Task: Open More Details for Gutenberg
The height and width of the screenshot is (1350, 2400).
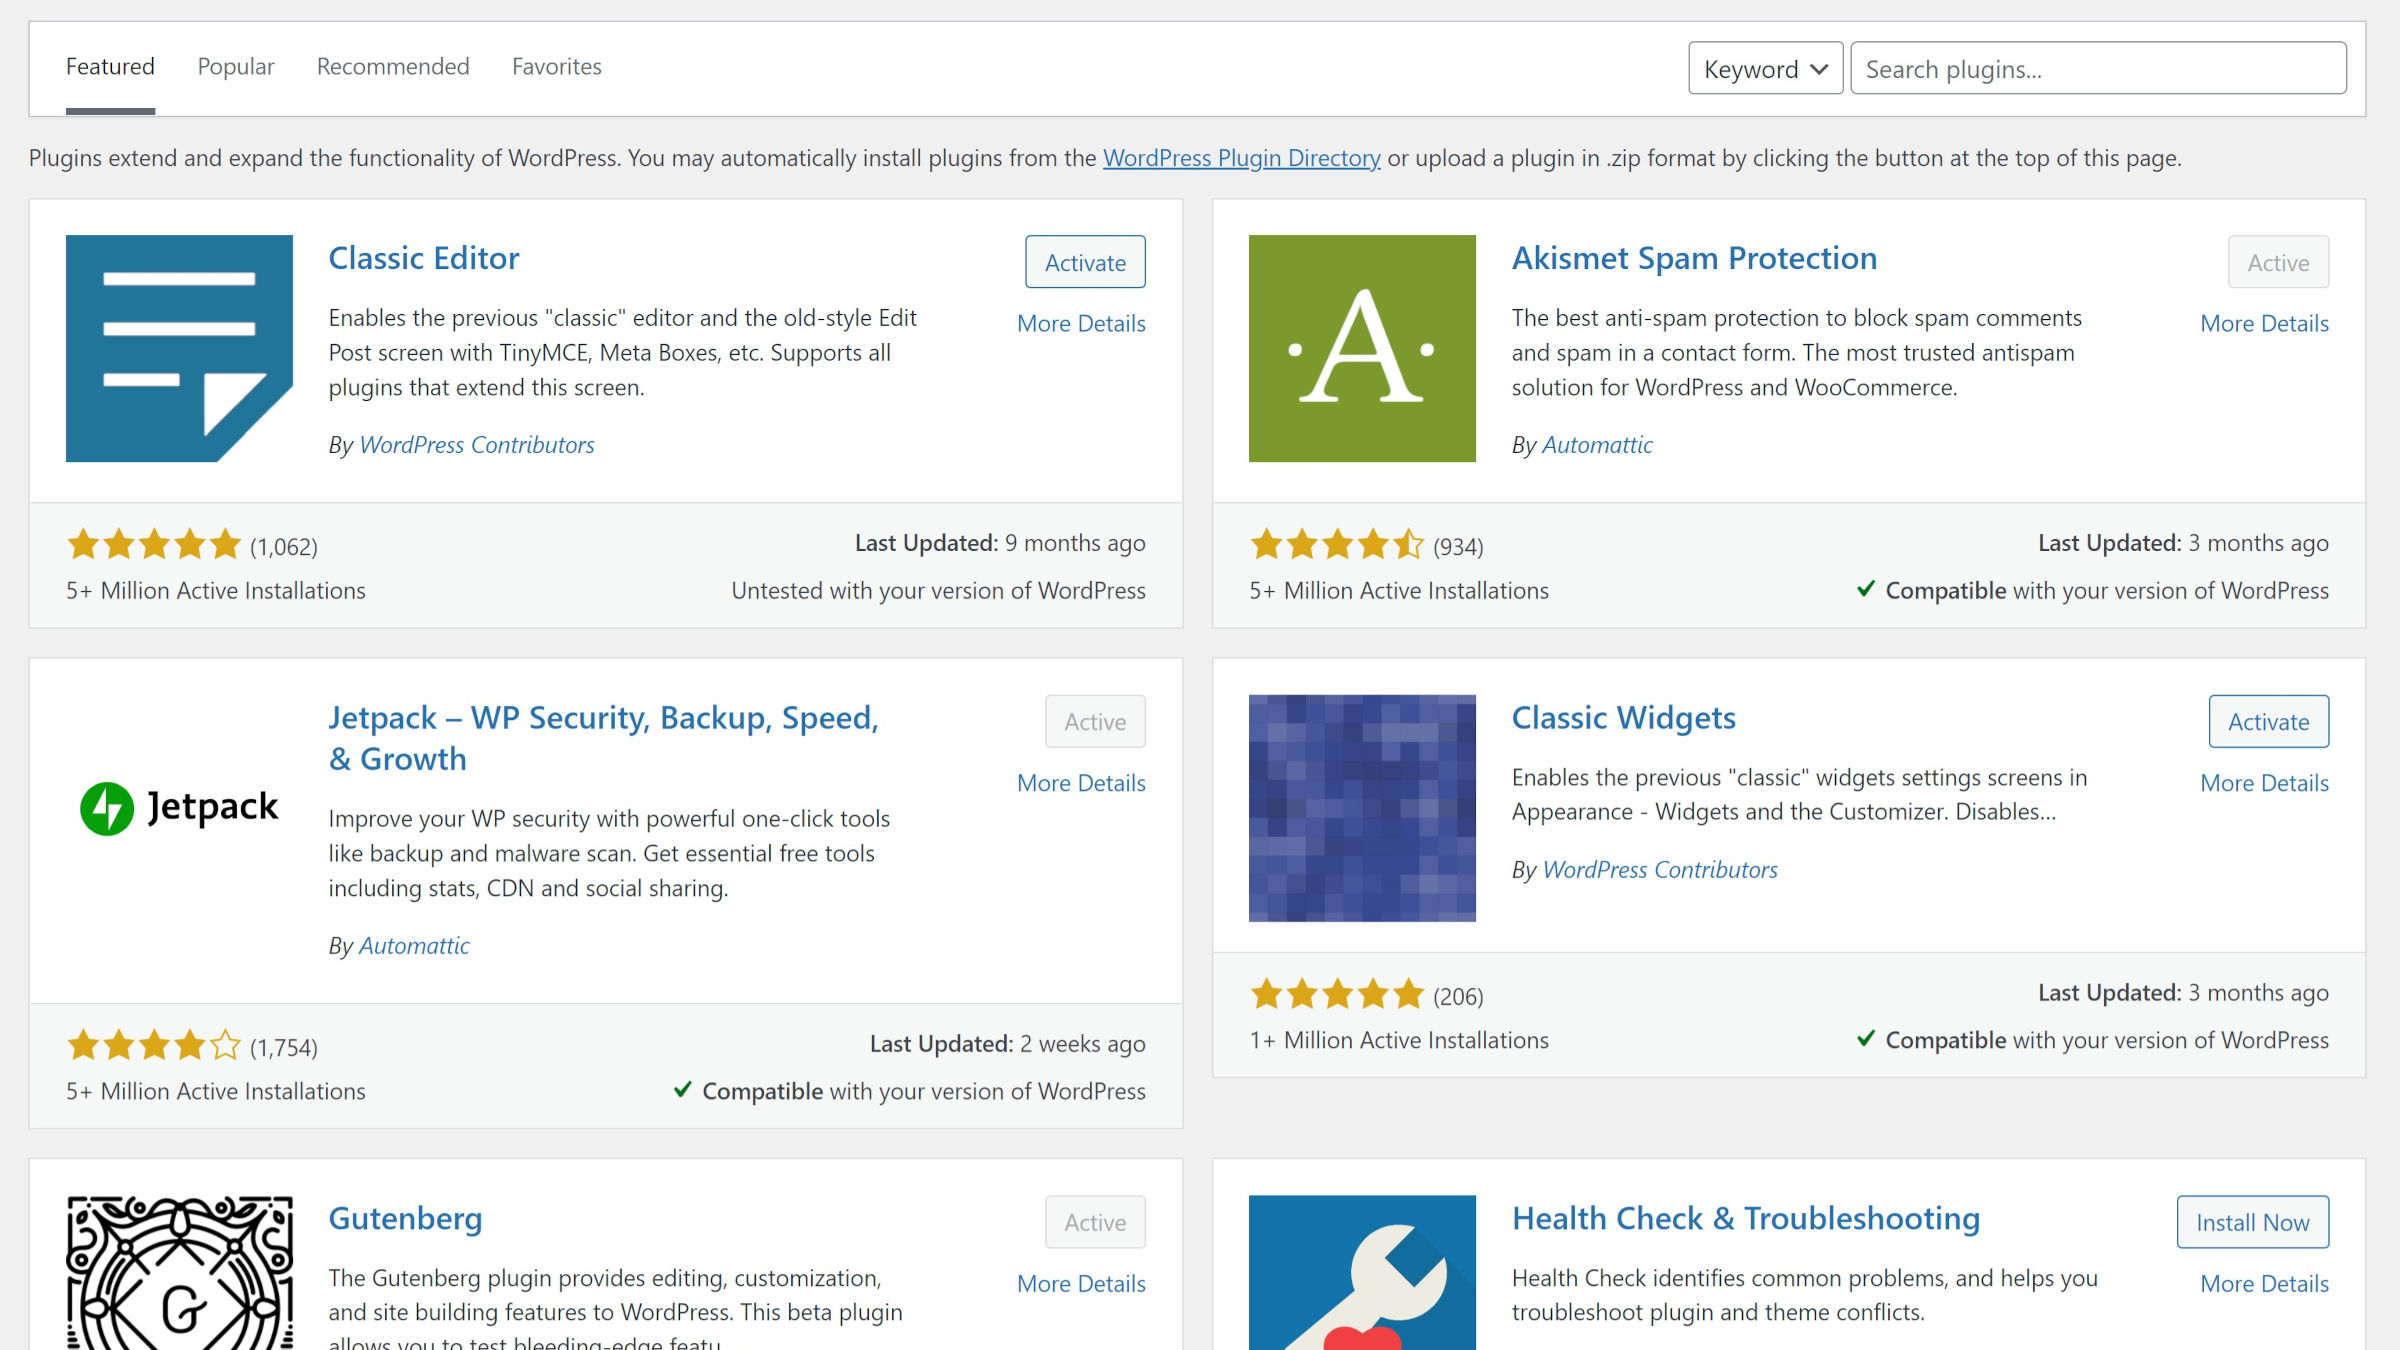Action: click(x=1081, y=1283)
